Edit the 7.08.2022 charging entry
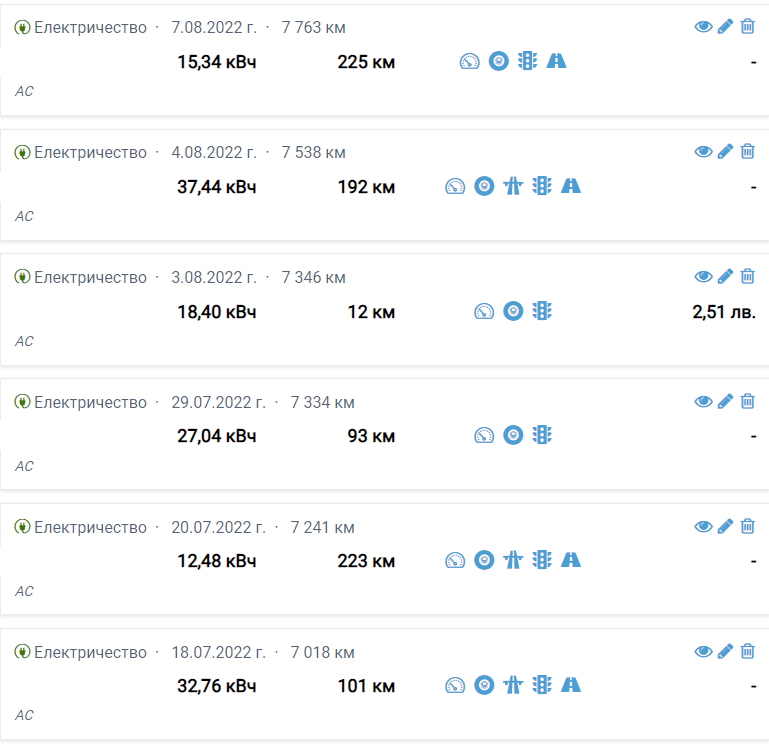Image resolution: width=769 pixels, height=746 pixels. click(726, 27)
